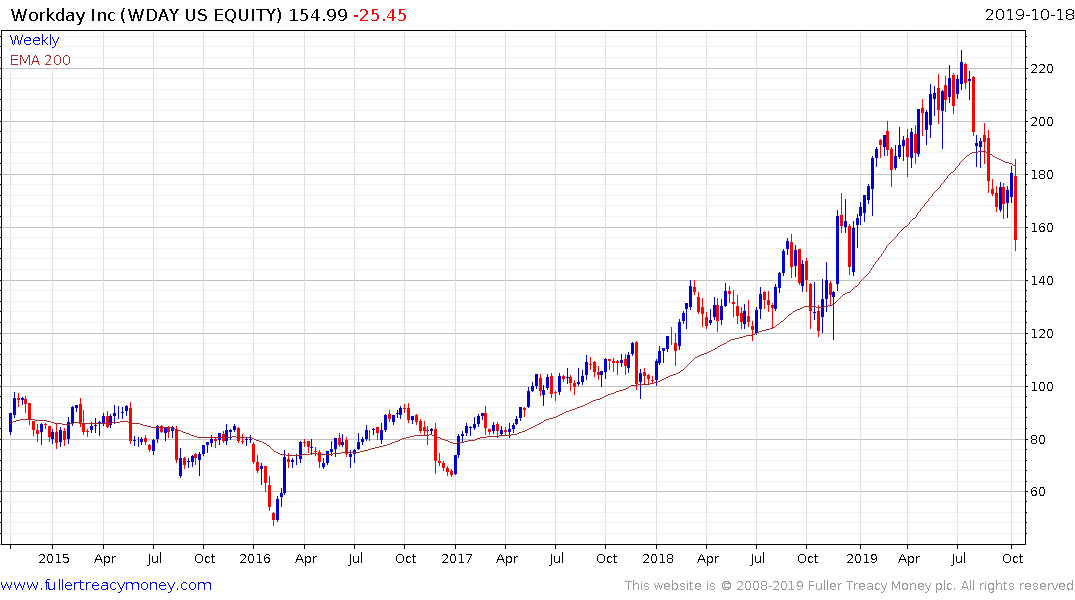Viewport: 1075px width, 600px height.
Task: Click the 2019 year axis label
Action: coord(862,558)
